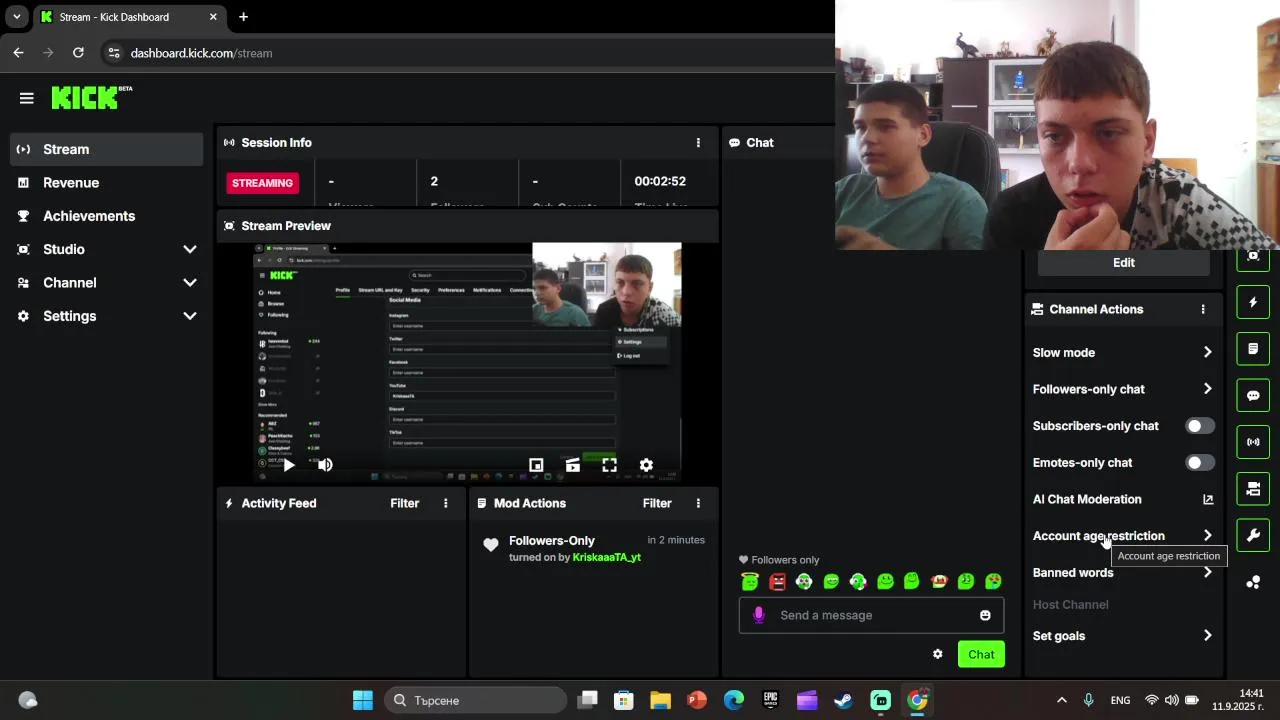The height and width of the screenshot is (720, 1280).
Task: Click the broadcast signal icon in right rail
Action: pyautogui.click(x=1253, y=442)
